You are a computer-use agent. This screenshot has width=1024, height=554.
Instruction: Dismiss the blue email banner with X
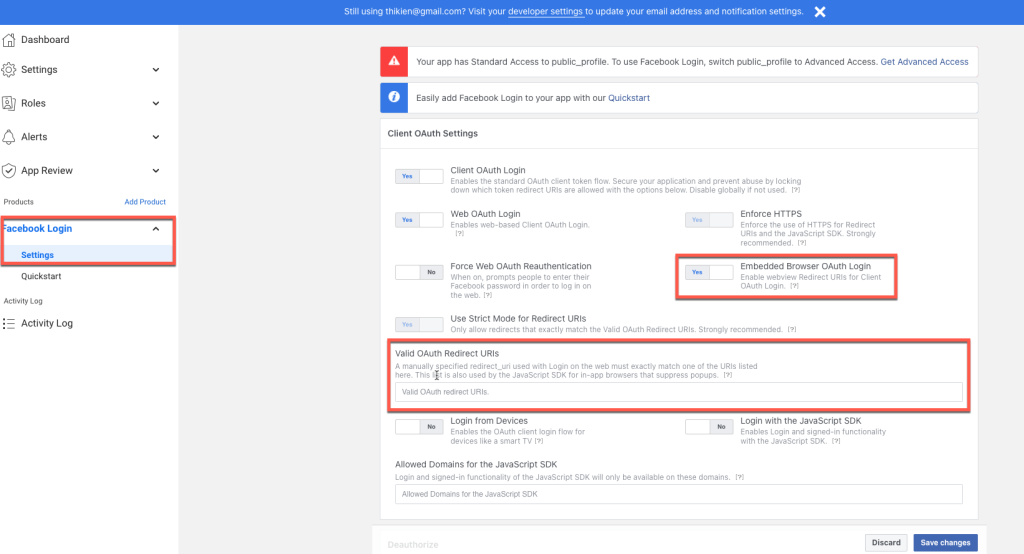pos(820,12)
